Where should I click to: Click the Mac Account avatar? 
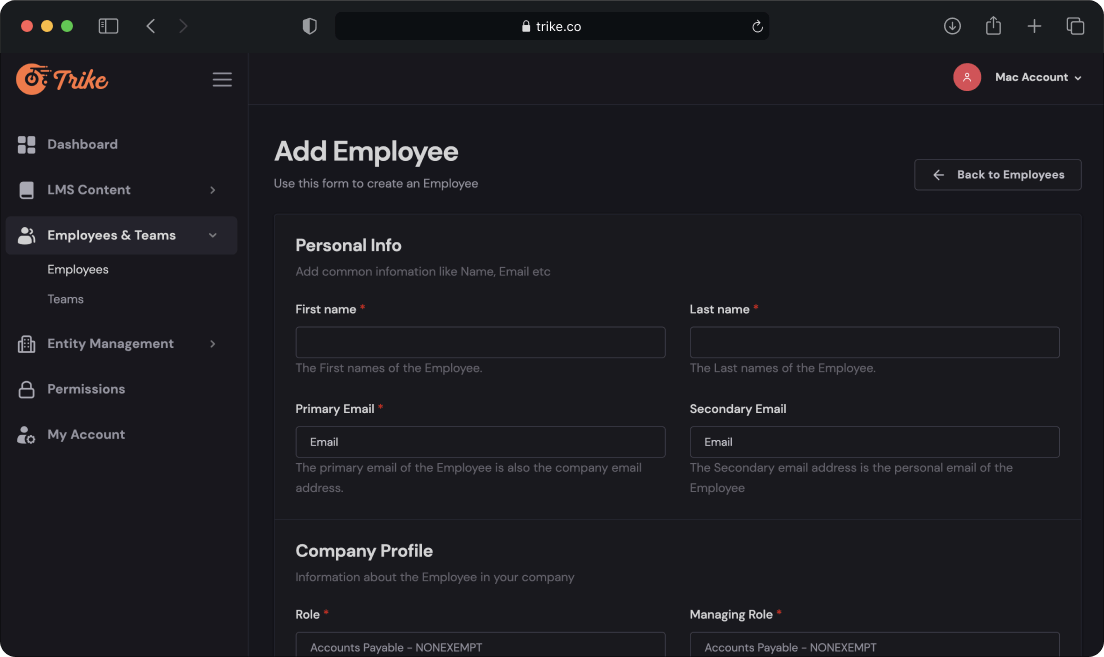tap(967, 77)
